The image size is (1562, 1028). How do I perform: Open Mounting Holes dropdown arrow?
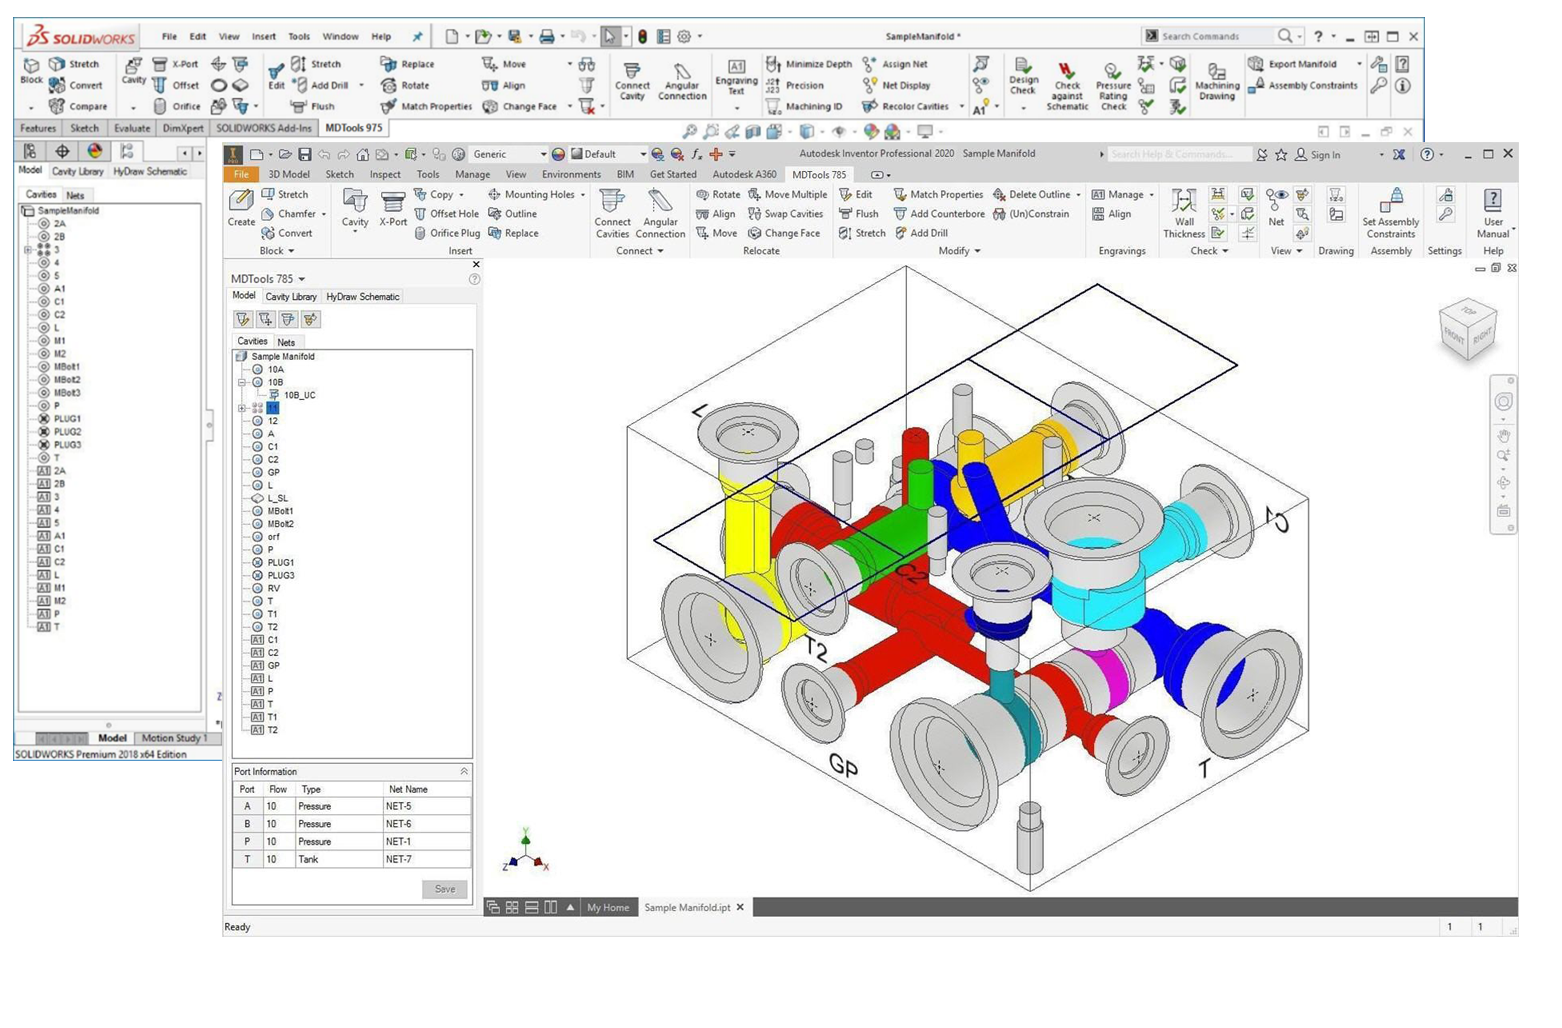tap(583, 195)
